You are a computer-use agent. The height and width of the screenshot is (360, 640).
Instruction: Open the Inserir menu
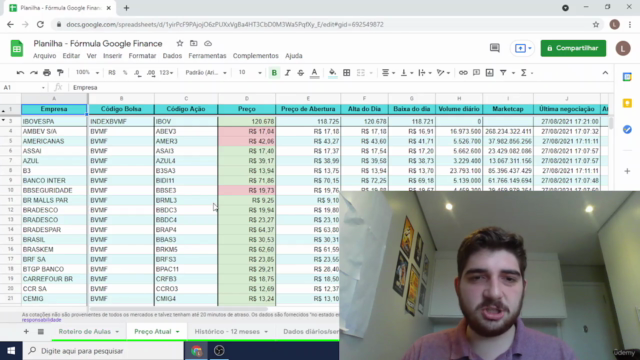coord(112,56)
